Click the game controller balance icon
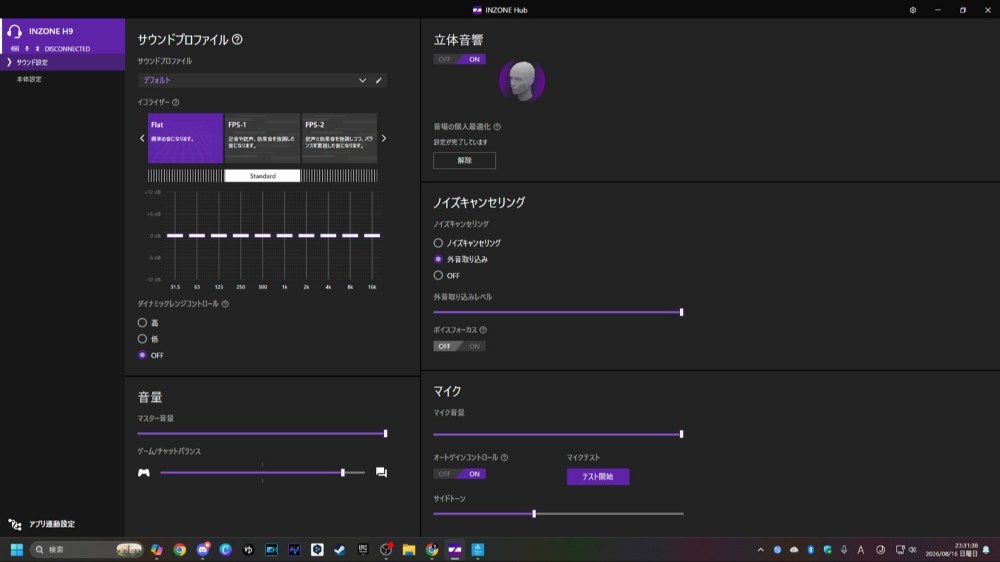The image size is (1000, 562). tap(144, 473)
